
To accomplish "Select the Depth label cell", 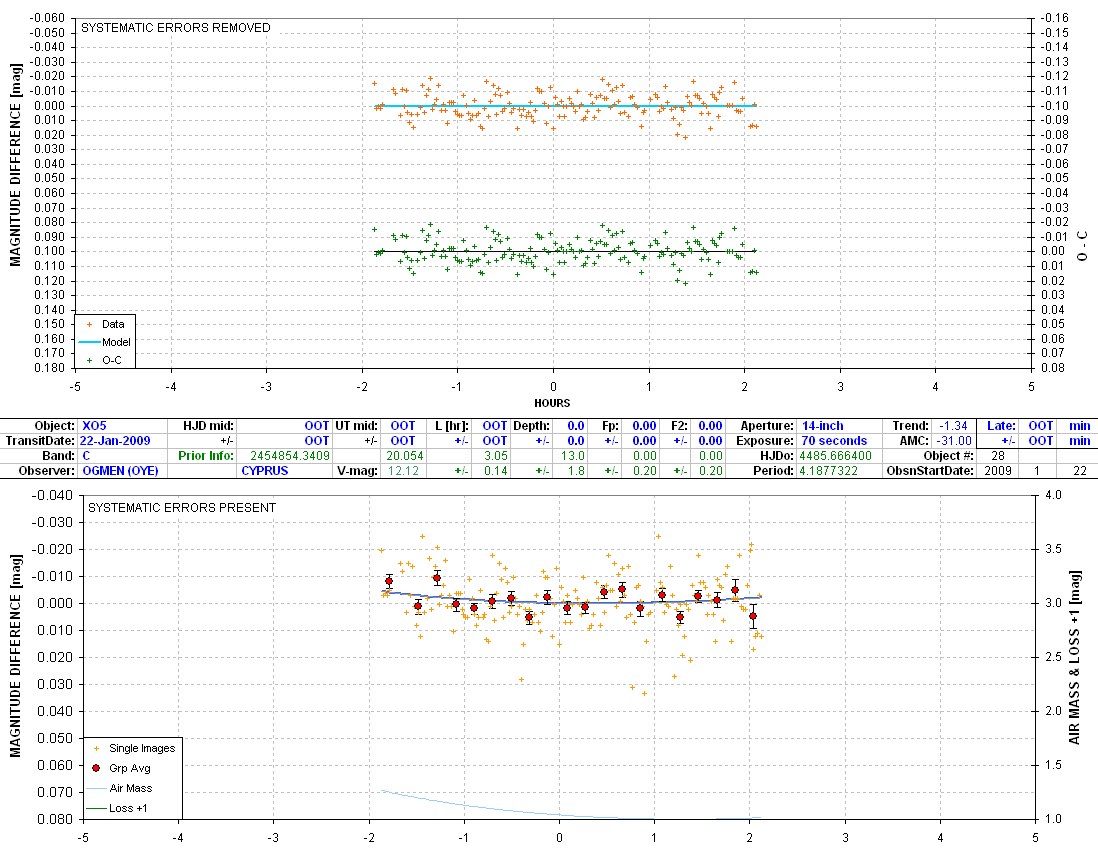I will (x=531, y=426).
